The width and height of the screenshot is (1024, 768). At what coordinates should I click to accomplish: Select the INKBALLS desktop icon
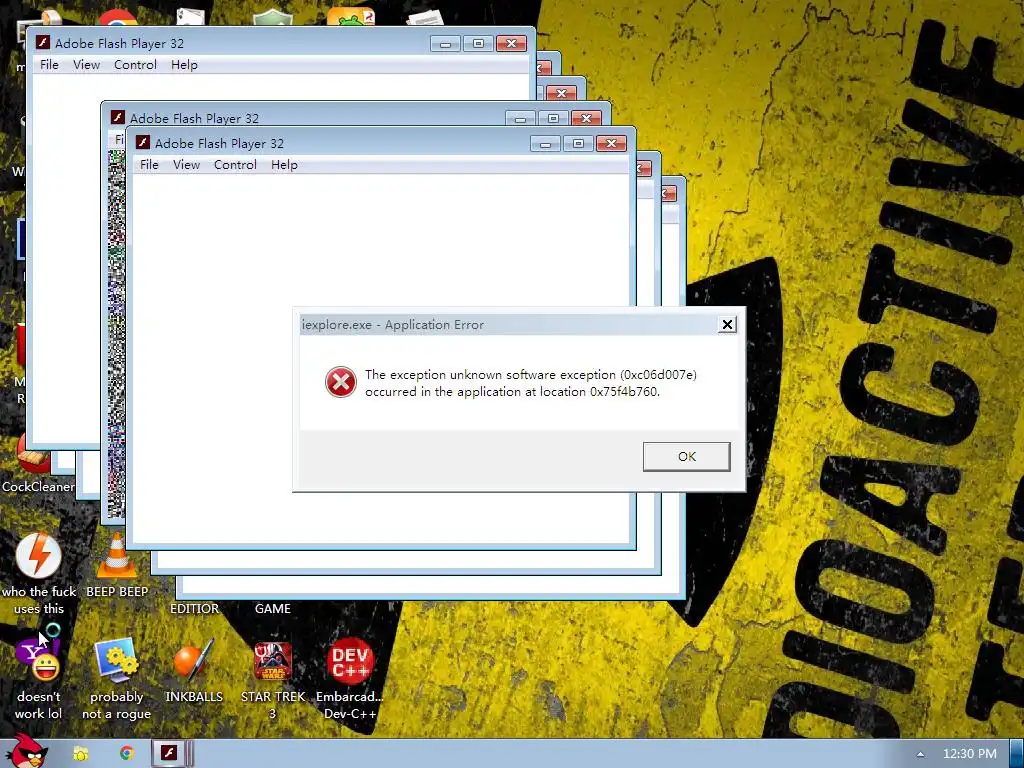click(x=194, y=660)
